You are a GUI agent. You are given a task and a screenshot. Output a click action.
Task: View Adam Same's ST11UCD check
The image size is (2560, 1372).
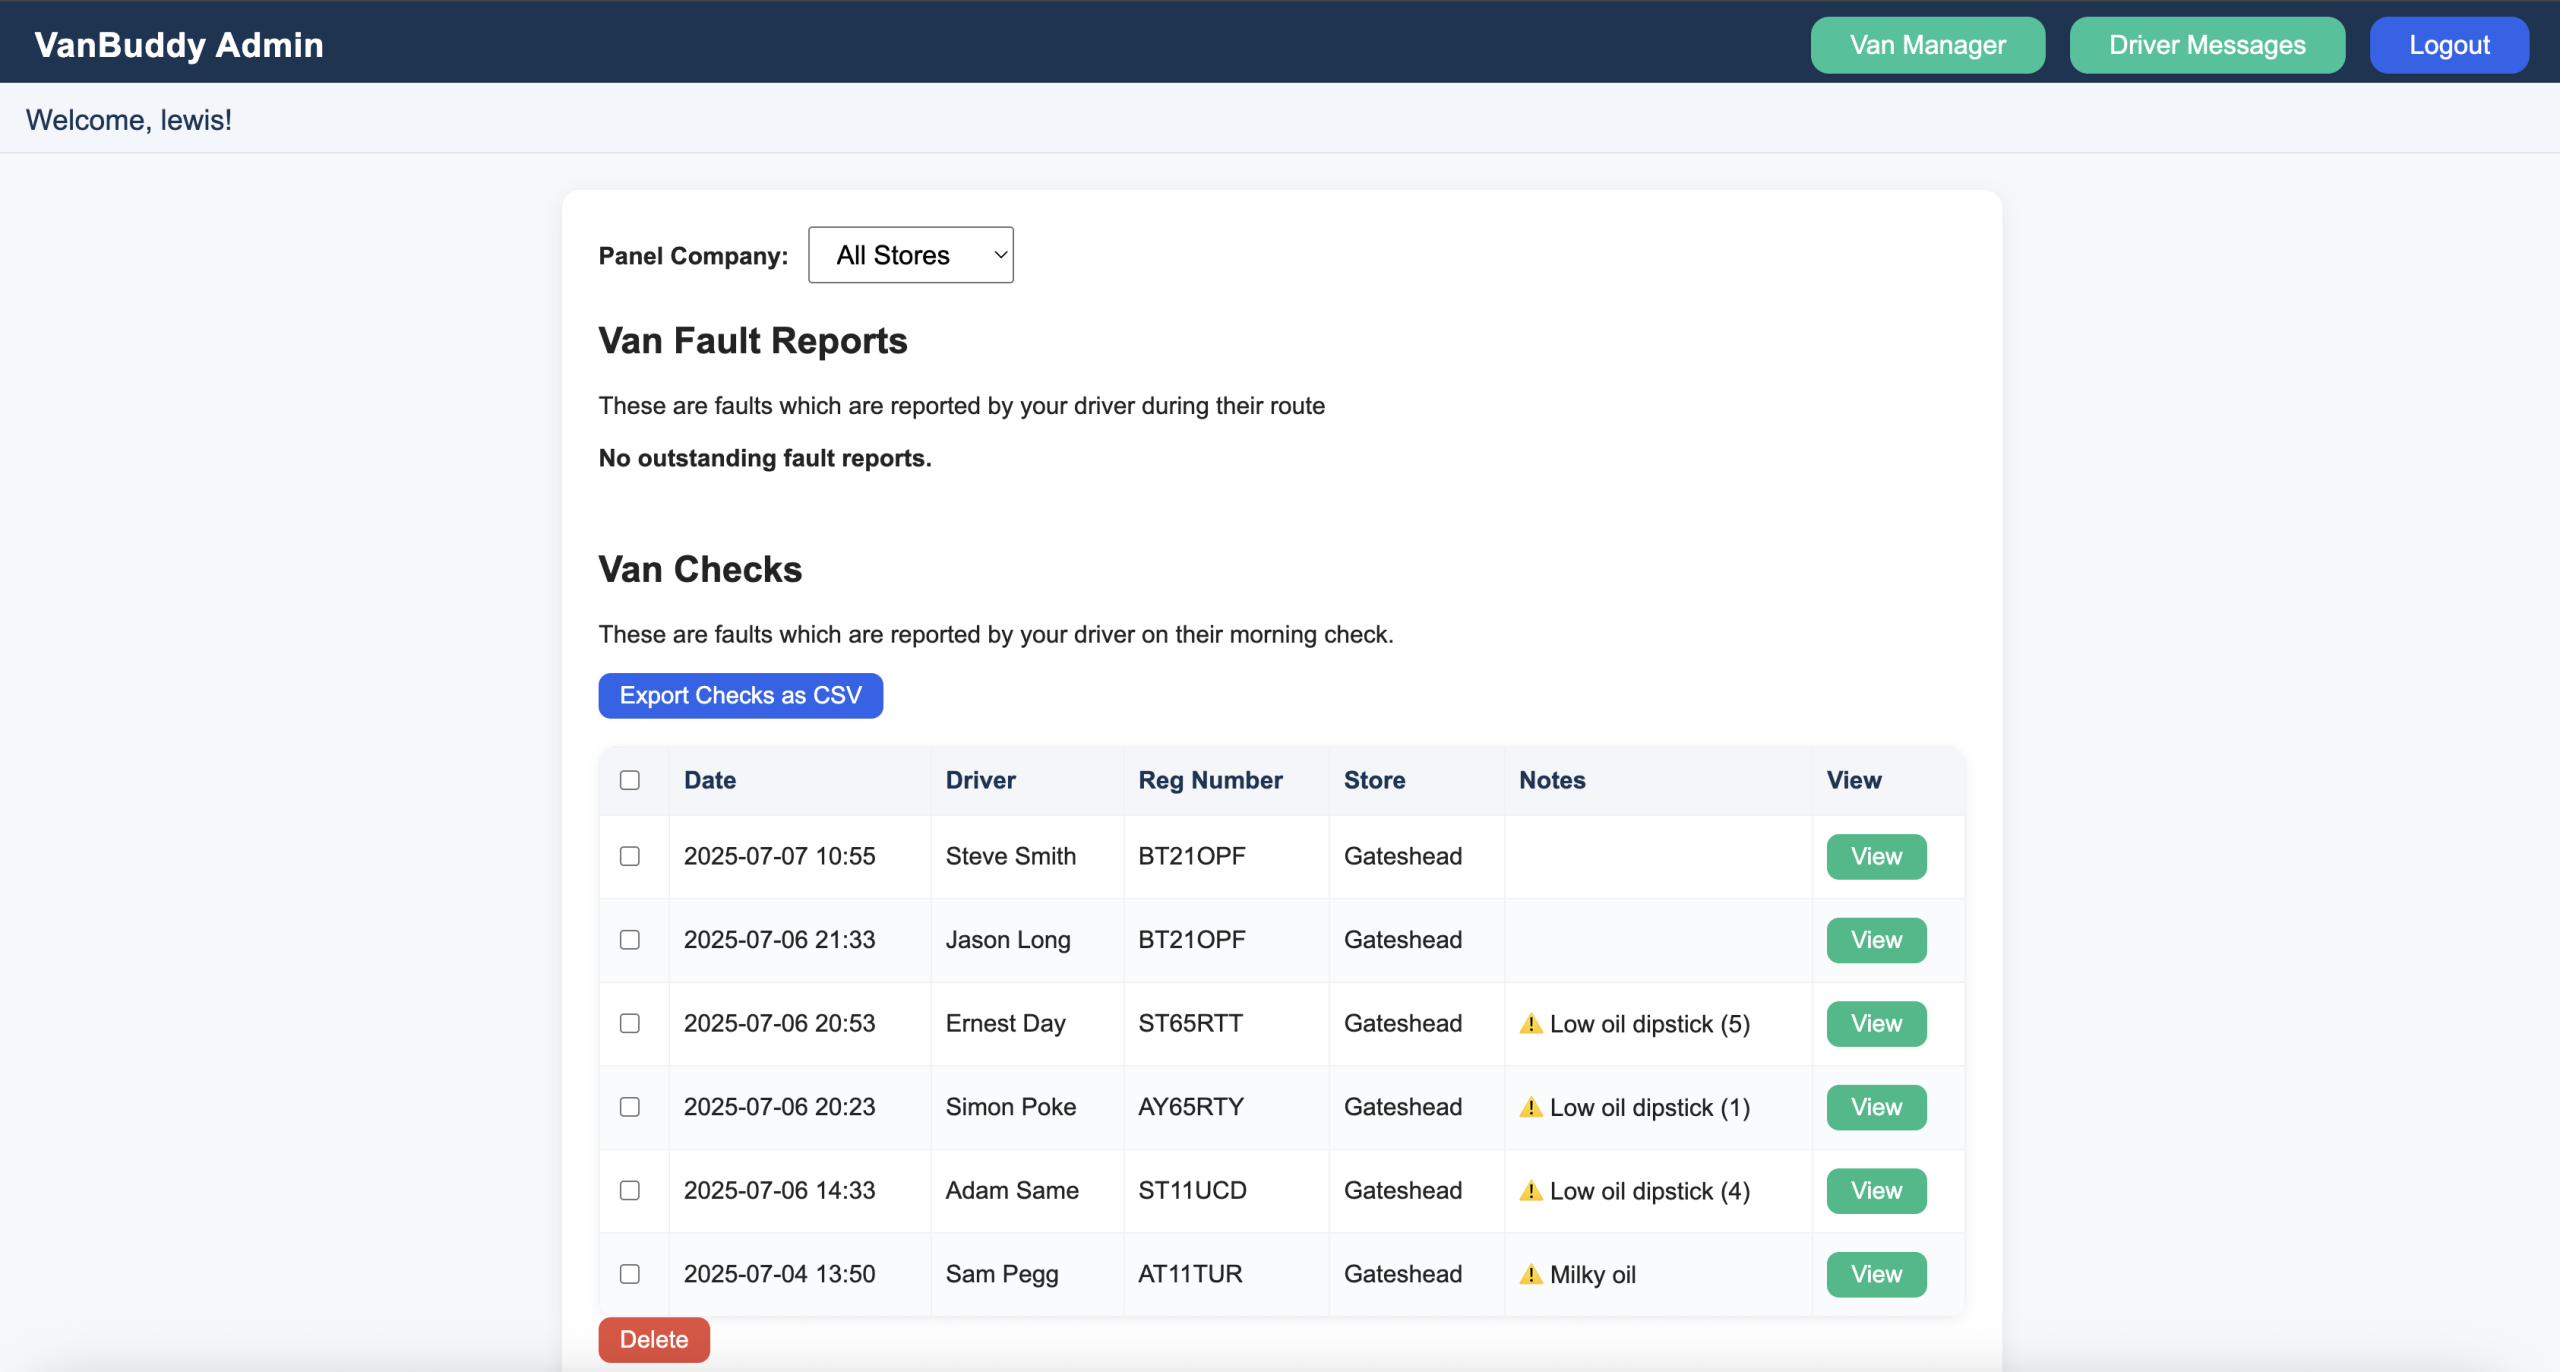pos(1876,1190)
